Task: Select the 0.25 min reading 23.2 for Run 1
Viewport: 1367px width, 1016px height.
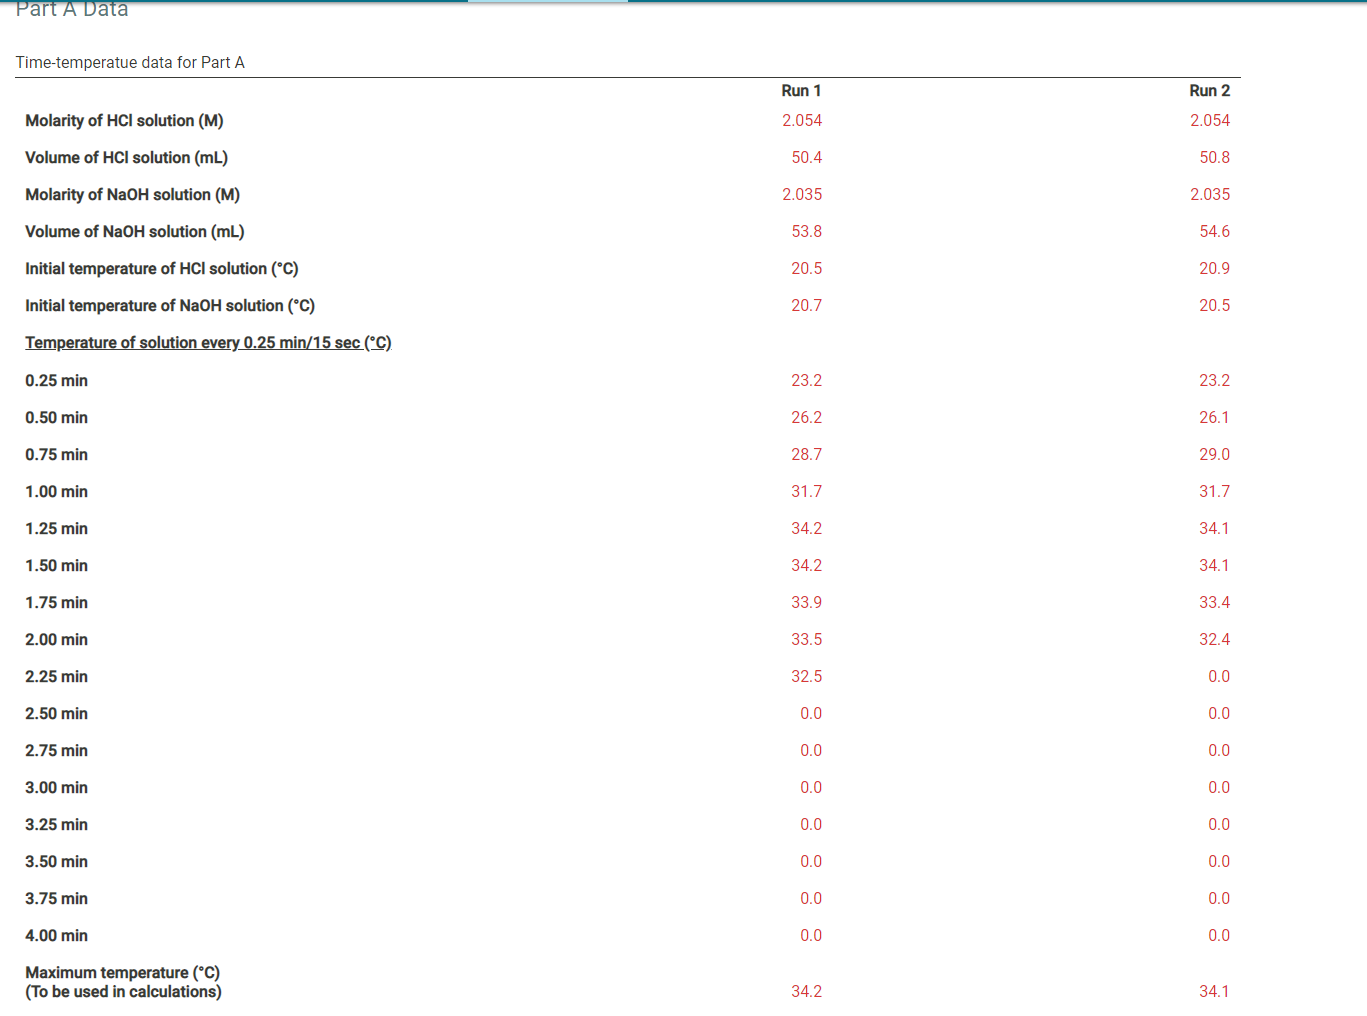Action: 806,380
